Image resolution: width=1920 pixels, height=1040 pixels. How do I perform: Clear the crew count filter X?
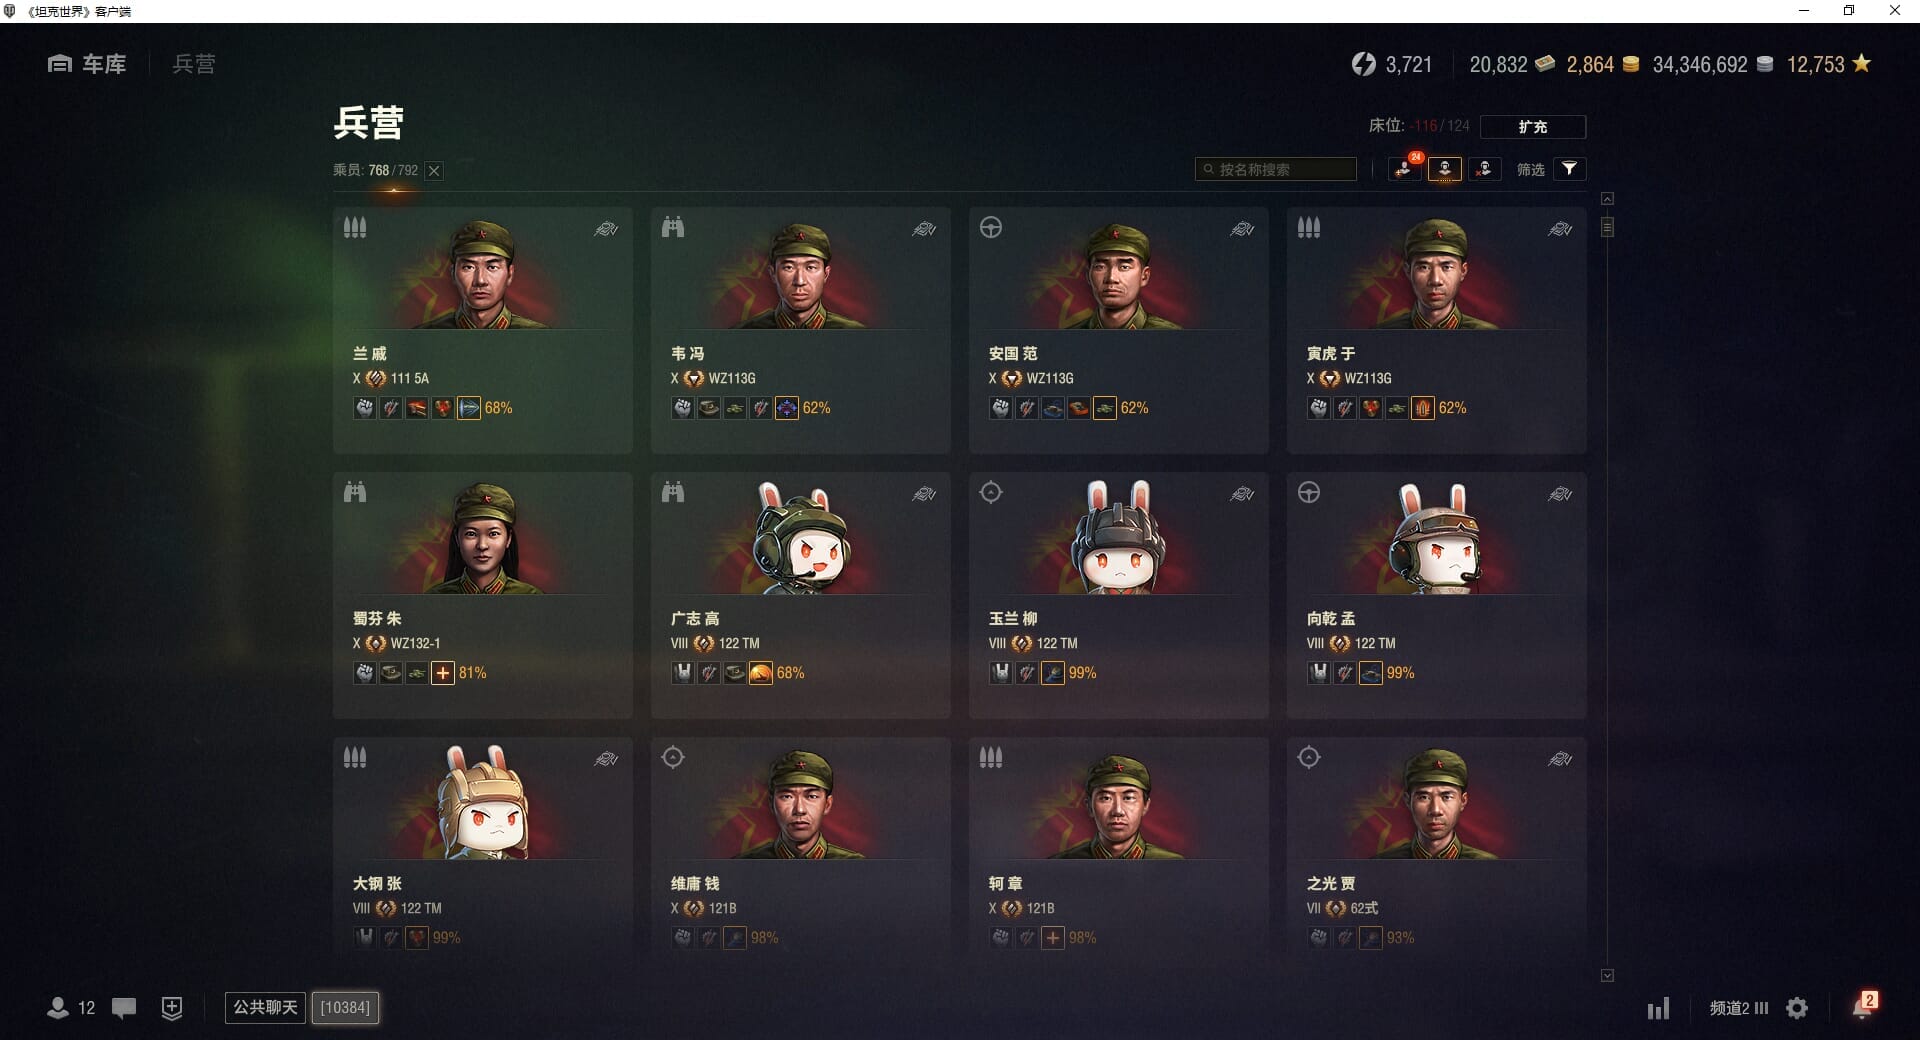(434, 171)
